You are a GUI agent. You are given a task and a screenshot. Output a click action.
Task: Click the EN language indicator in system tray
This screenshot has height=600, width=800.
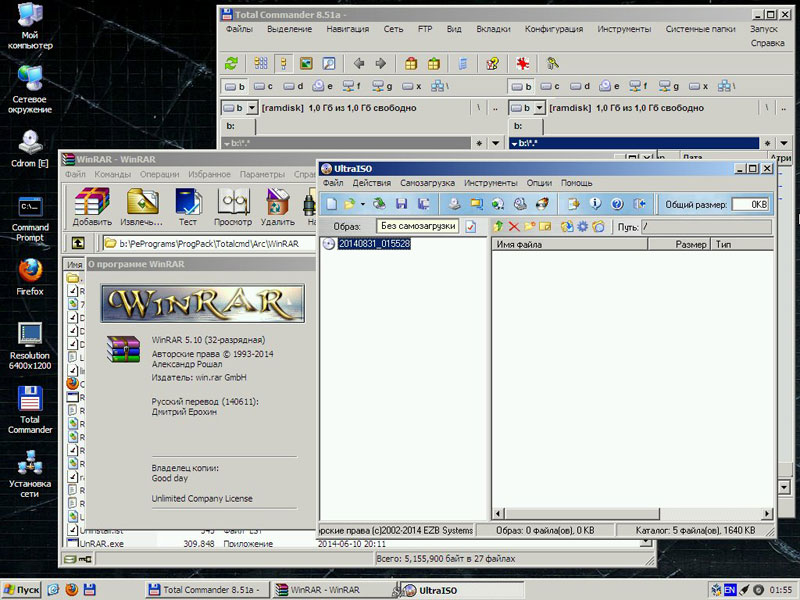coord(730,590)
